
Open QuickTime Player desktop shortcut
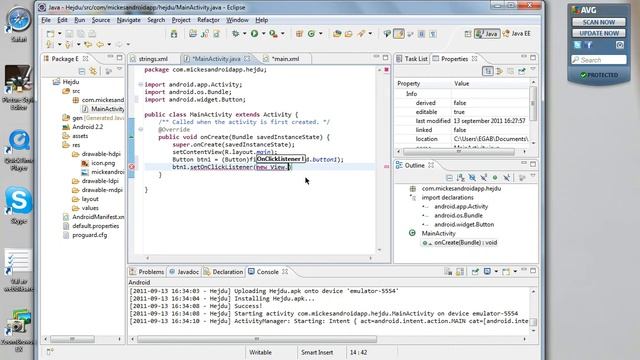pos(18,149)
